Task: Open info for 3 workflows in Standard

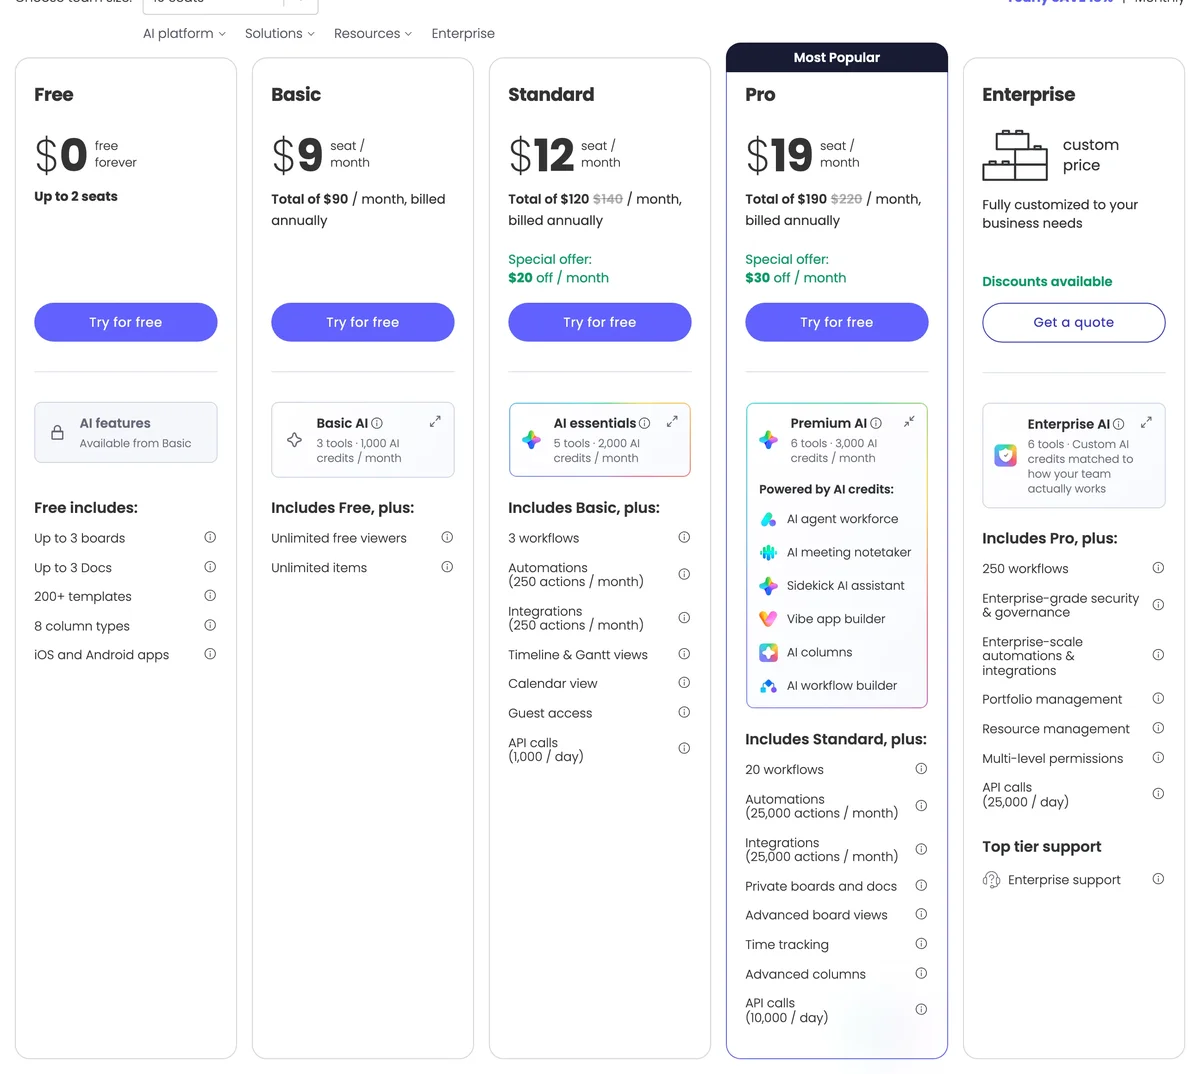Action: coord(684,537)
